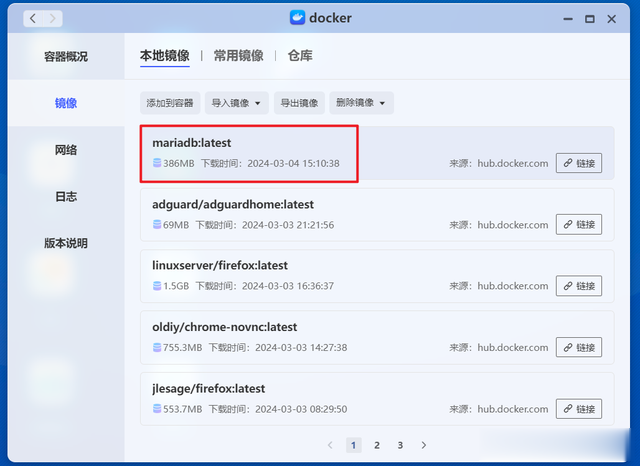The image size is (640, 466).
Task: Open the 删除镜像 dropdown
Action: [361, 103]
